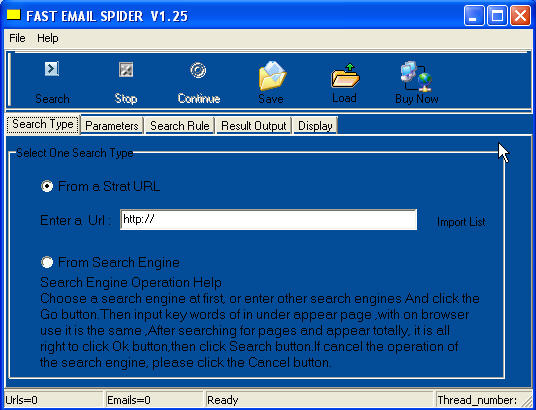Click the Buy Now network icon
Screen dimensions: 536x410
click(x=416, y=77)
